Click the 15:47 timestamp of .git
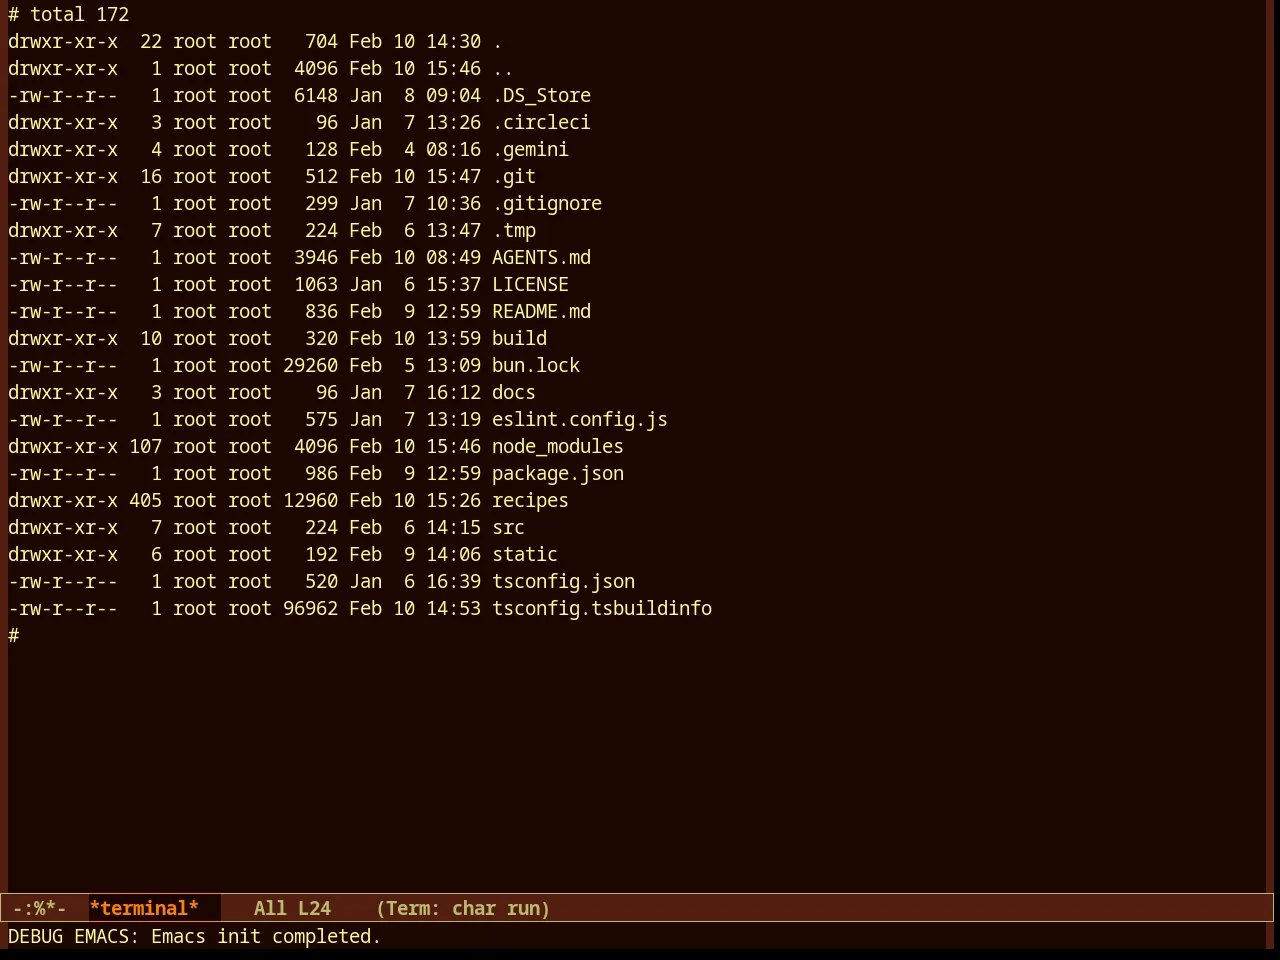The image size is (1280, 960). pos(453,177)
